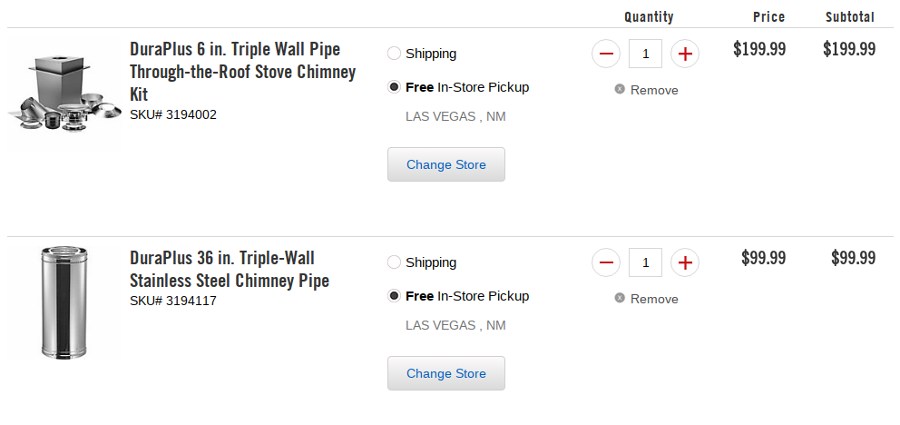Increase quantity of DuraPlus Chimney Kit

click(x=685, y=54)
